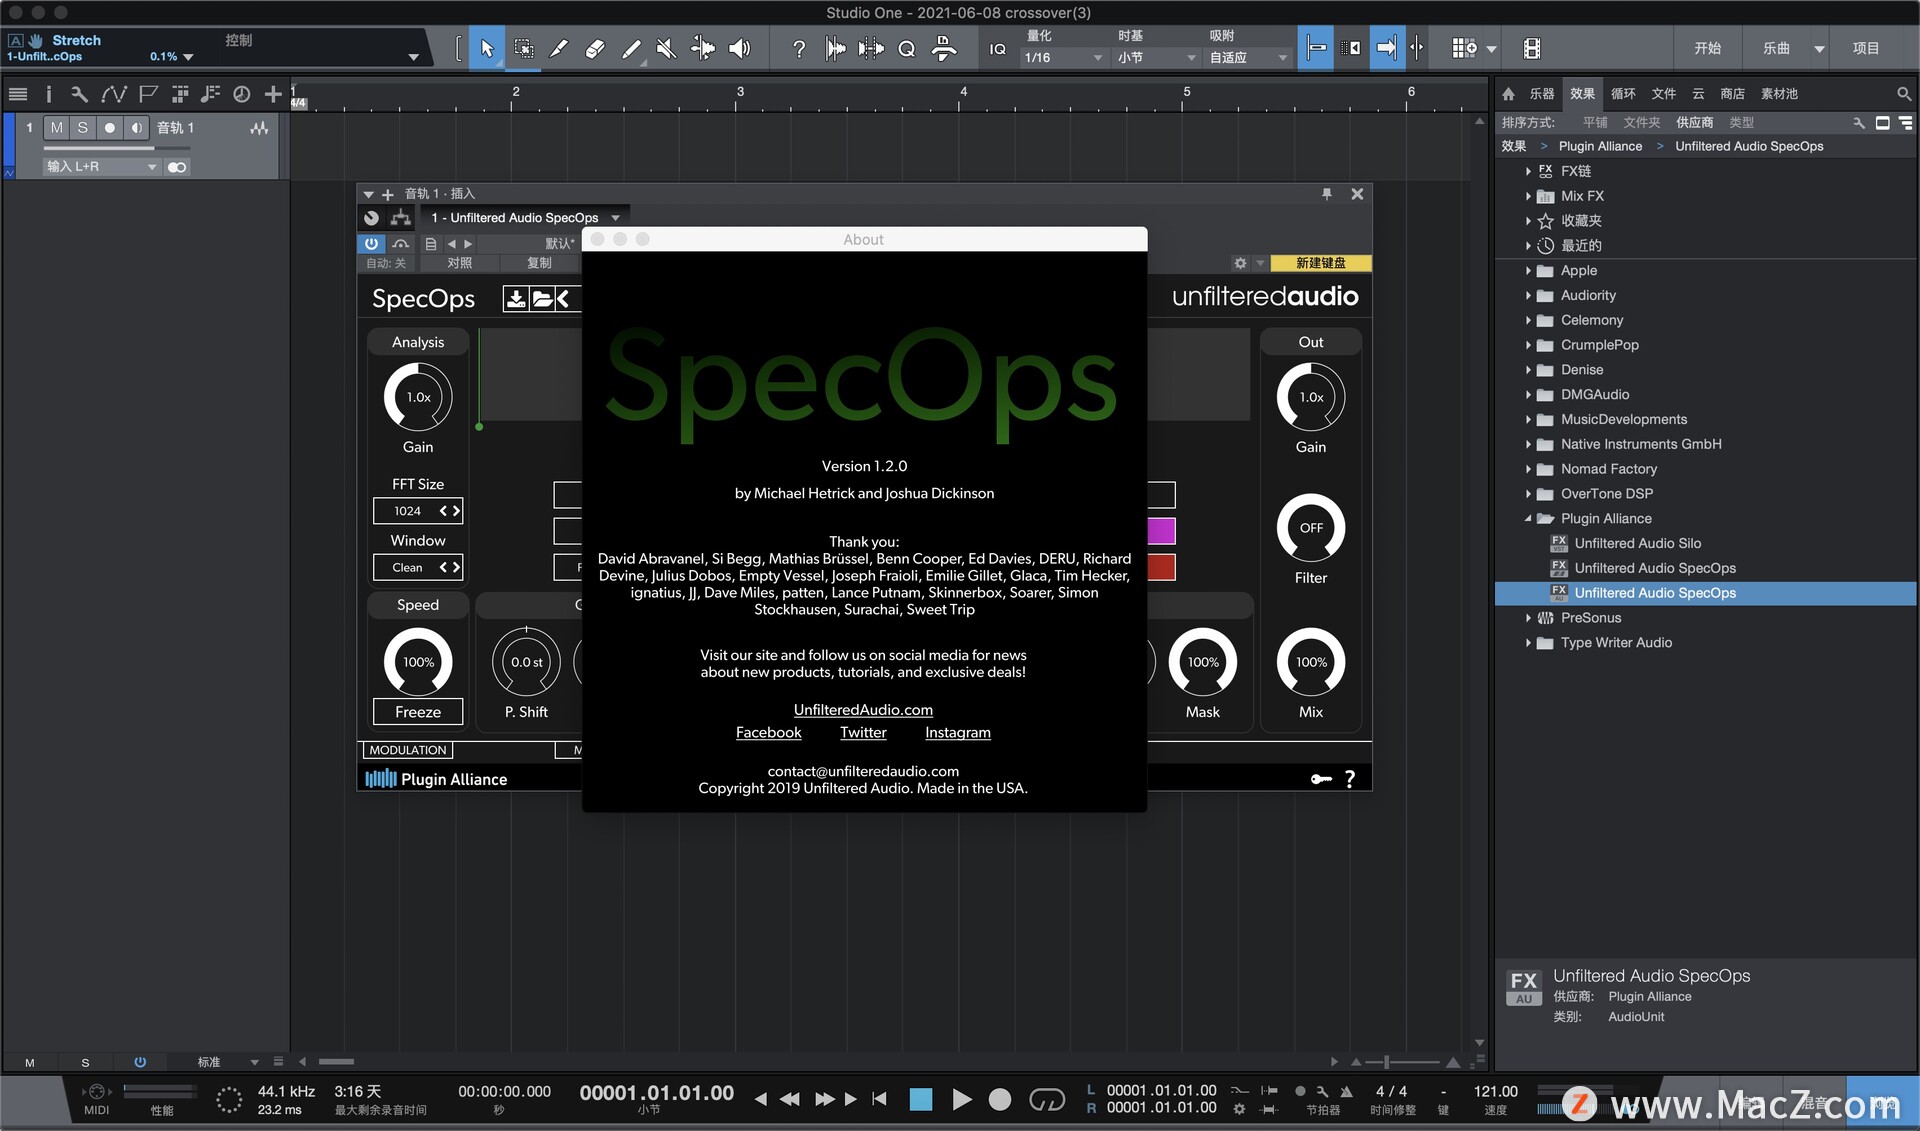Click the question mark help icon in toolbar
1920x1131 pixels.
(x=798, y=48)
